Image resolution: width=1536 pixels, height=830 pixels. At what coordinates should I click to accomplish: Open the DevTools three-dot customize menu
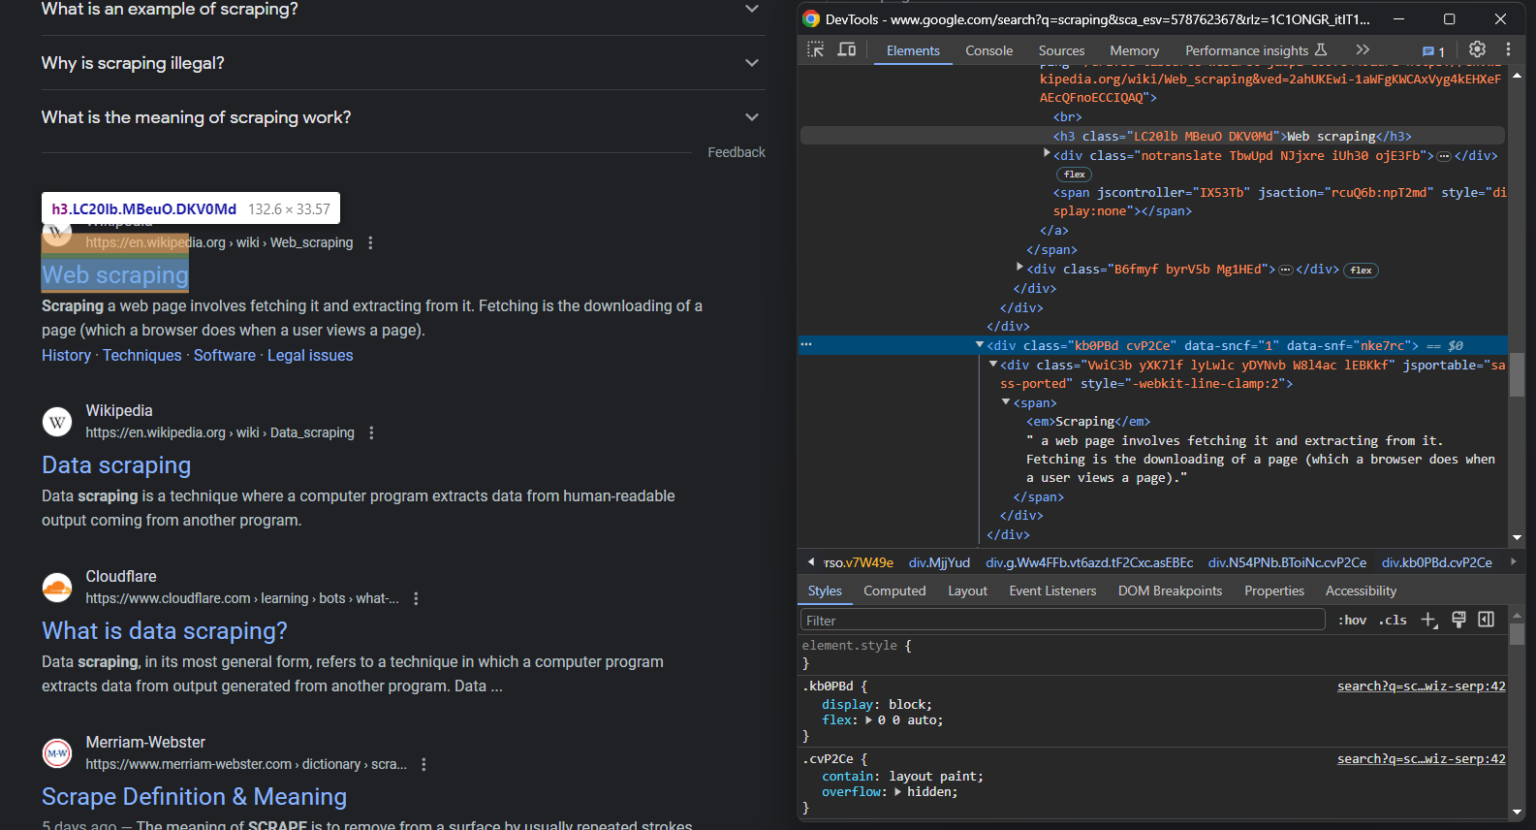pos(1508,50)
